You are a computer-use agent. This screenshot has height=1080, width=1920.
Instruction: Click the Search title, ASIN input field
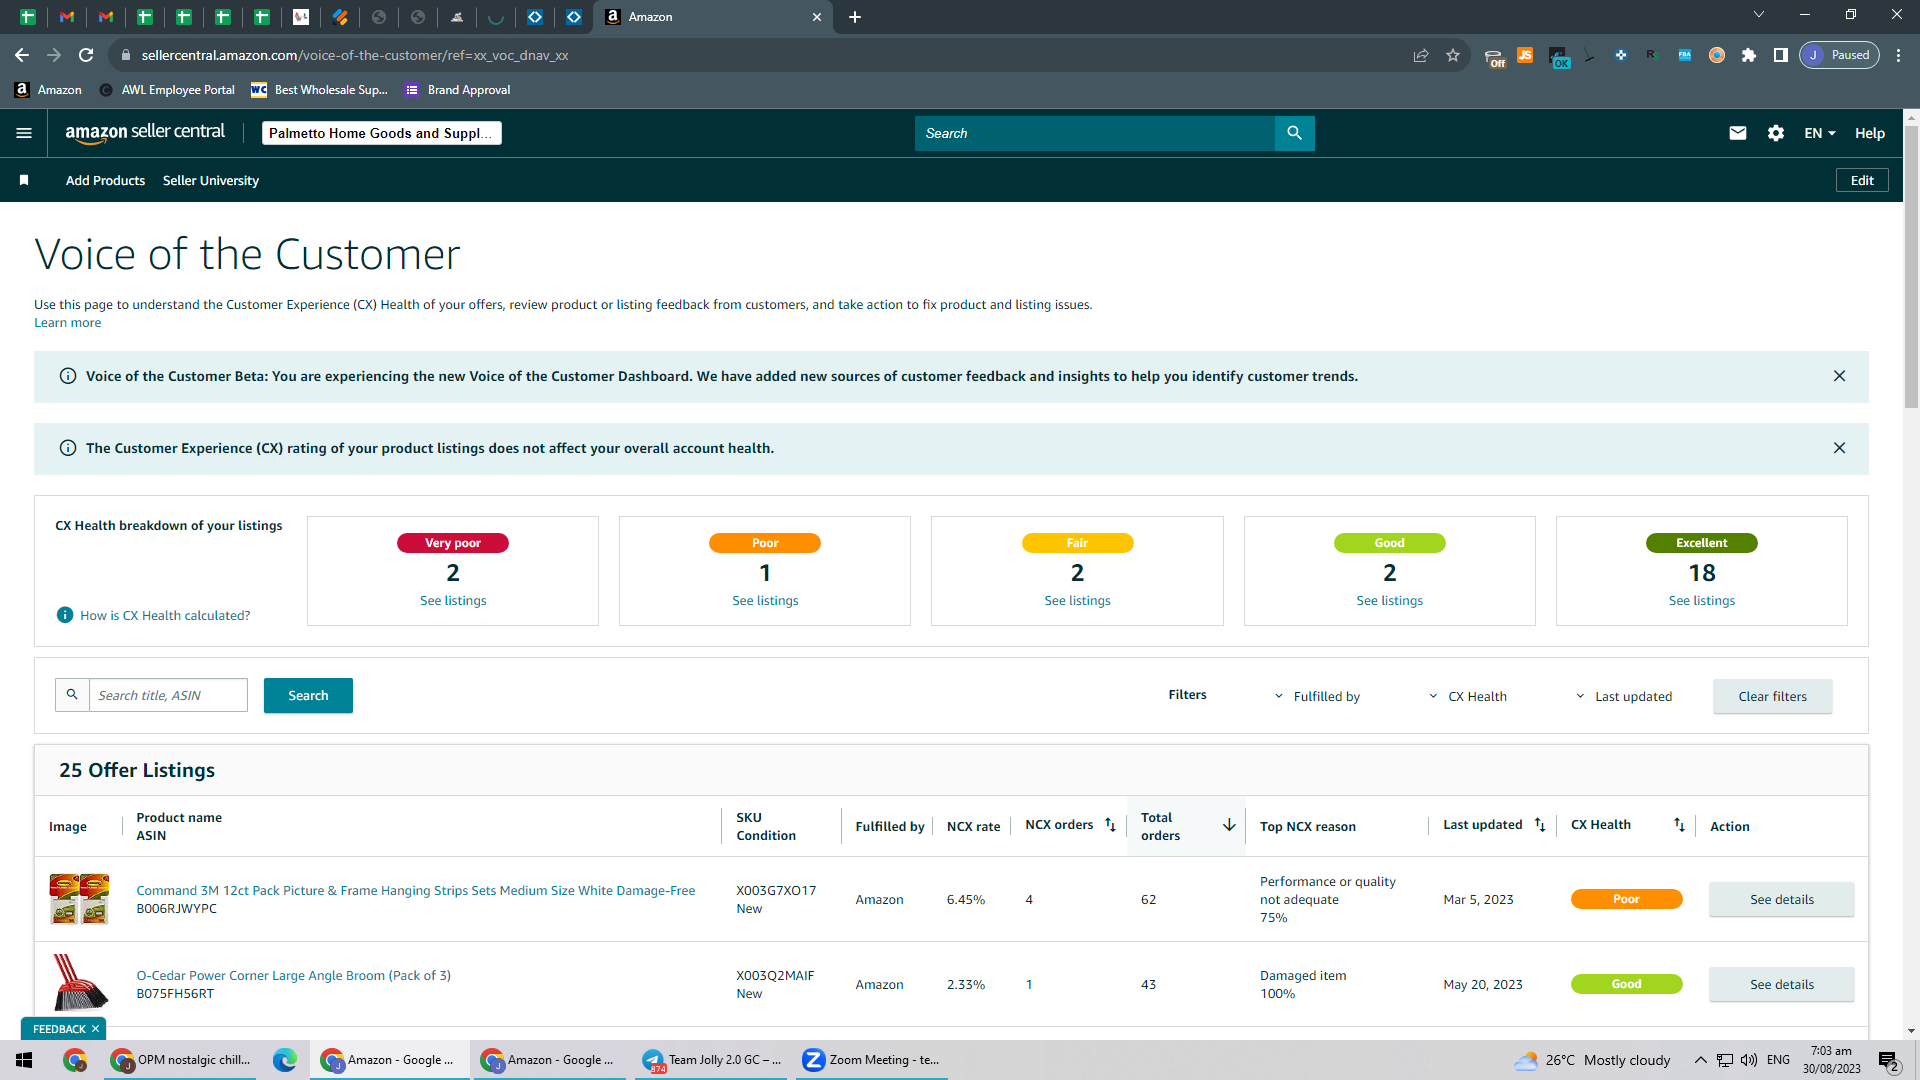[168, 695]
